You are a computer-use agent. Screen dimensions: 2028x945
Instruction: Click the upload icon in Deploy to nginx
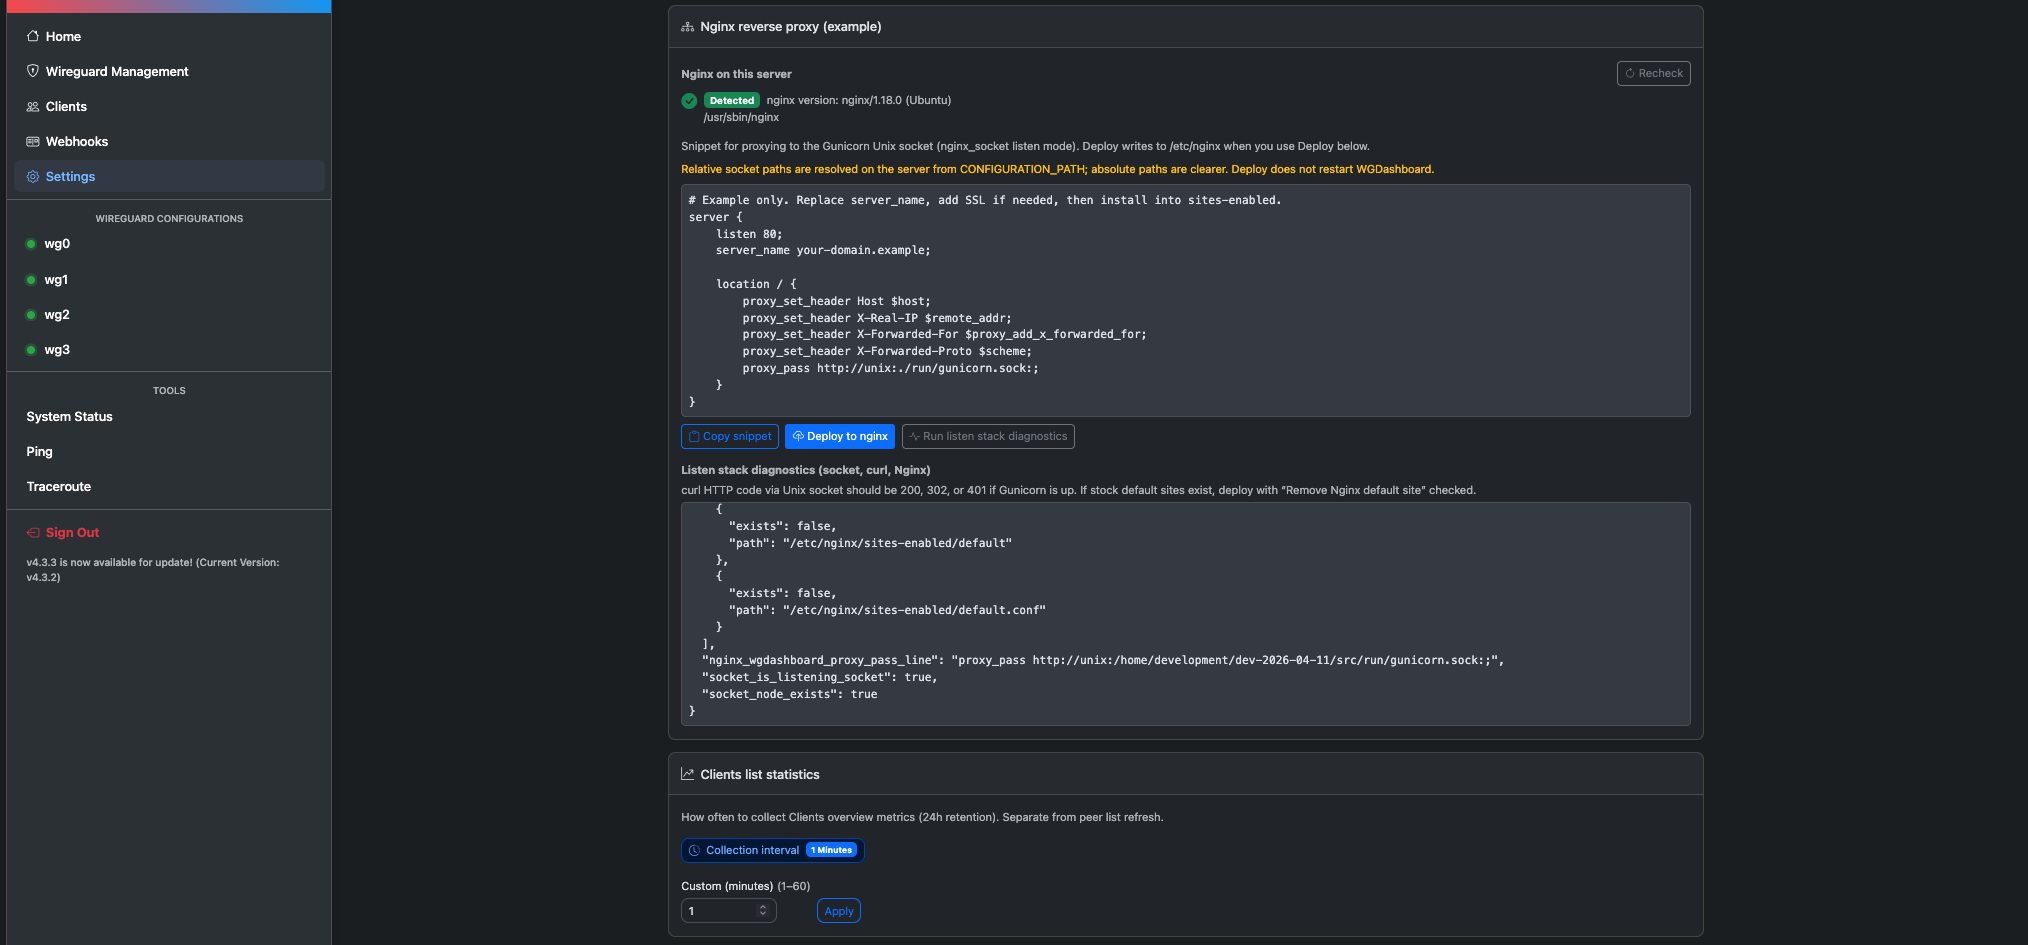(x=798, y=436)
